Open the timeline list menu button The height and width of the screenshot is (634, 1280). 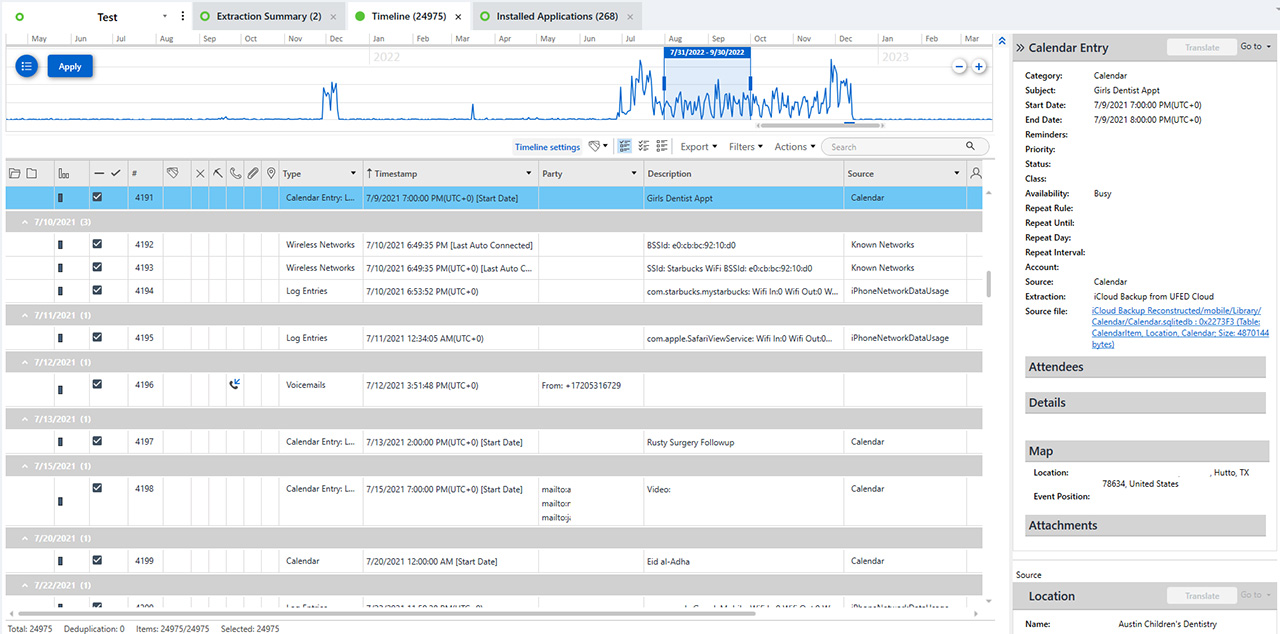tap(27, 66)
